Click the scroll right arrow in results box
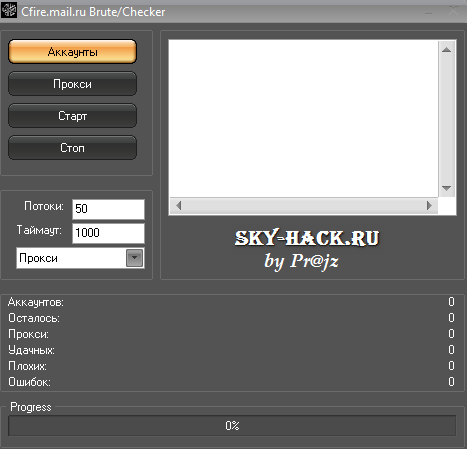This screenshot has height=449, width=467. [429, 206]
